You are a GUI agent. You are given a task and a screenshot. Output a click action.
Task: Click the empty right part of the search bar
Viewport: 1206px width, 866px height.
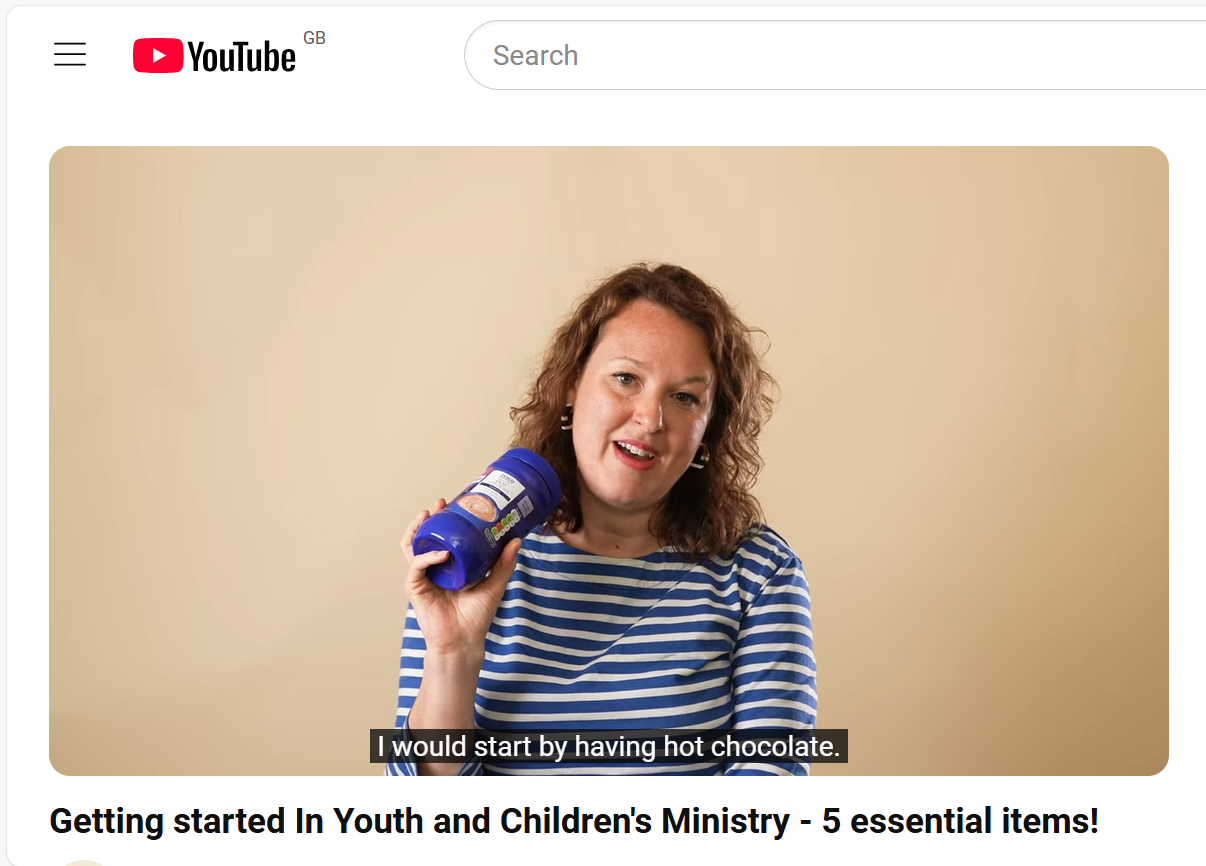point(1000,55)
